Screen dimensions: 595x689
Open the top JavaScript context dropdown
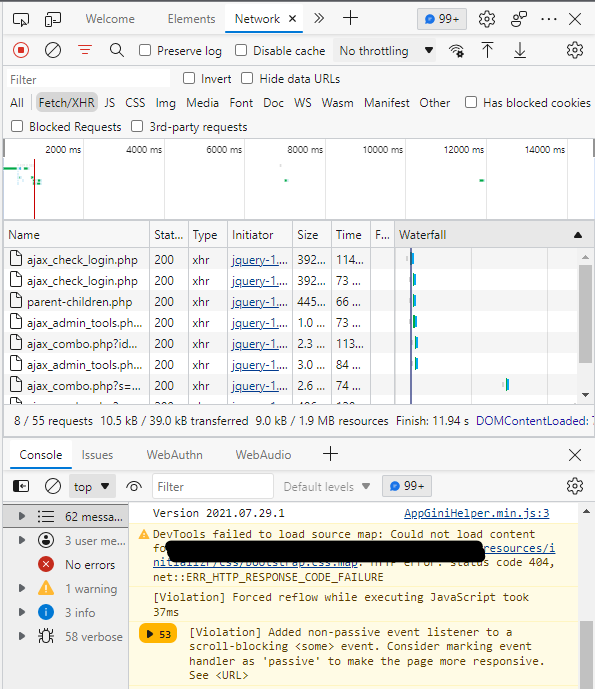(x=92, y=486)
